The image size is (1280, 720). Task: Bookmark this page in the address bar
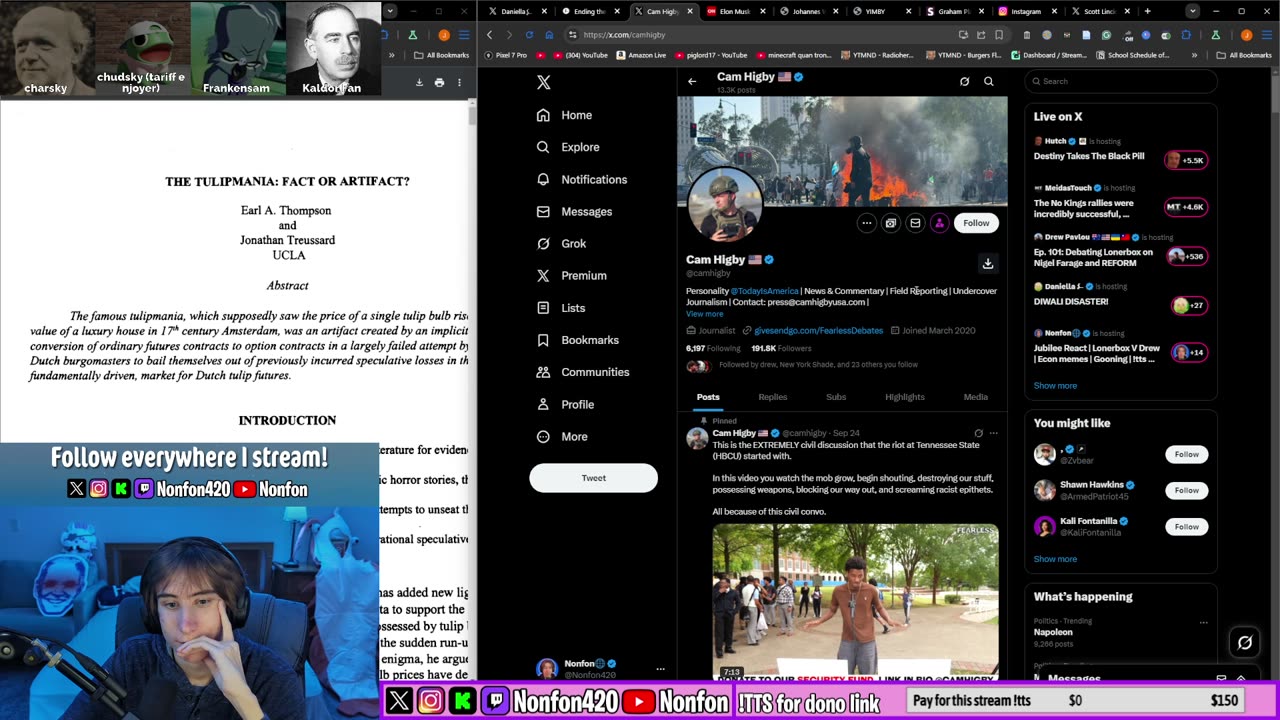998,35
